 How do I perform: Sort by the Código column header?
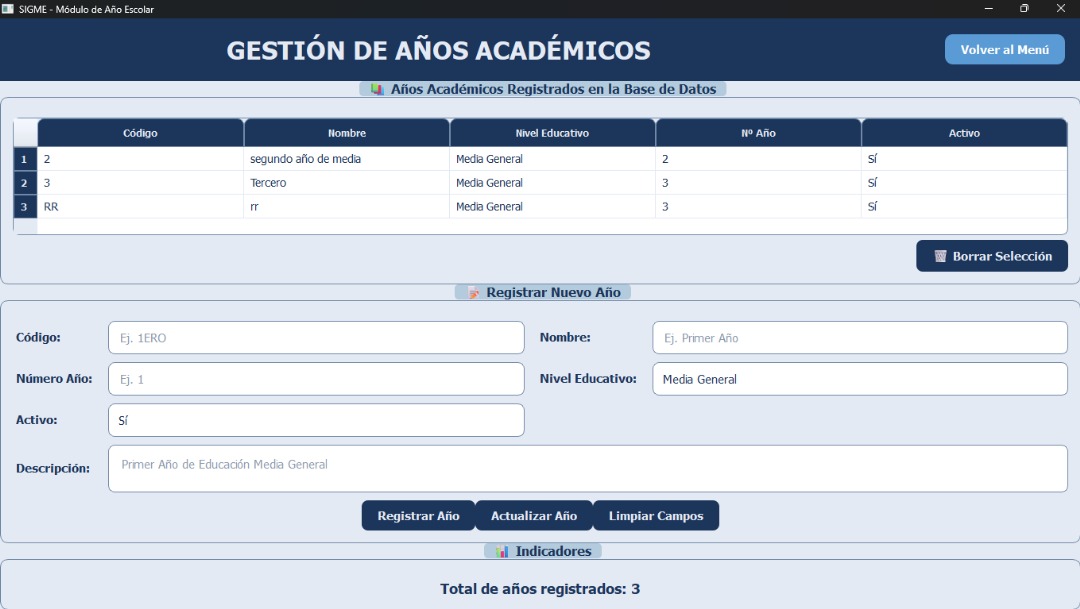(140, 133)
